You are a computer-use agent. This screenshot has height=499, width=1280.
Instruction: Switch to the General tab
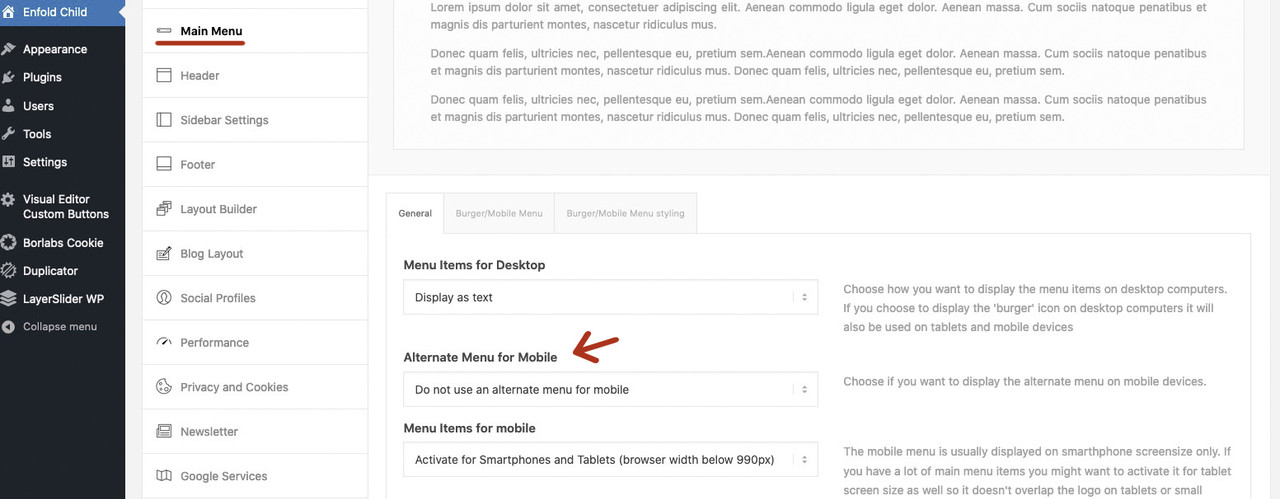click(415, 213)
